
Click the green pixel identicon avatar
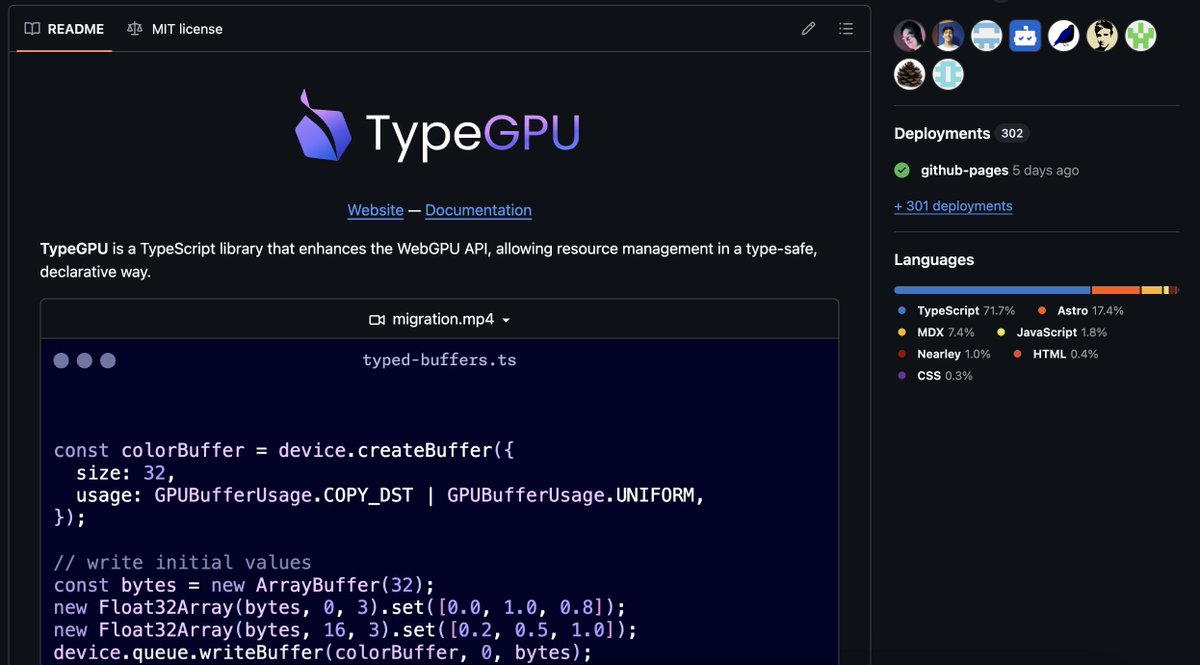[1141, 36]
